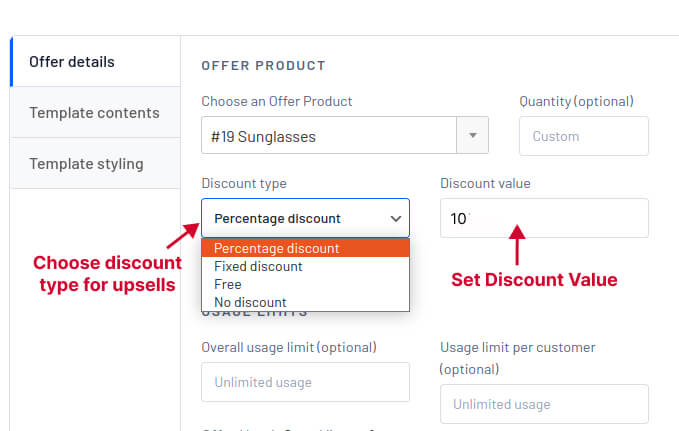Click Usage limit per customer input
This screenshot has height=431, width=679.
544,404
